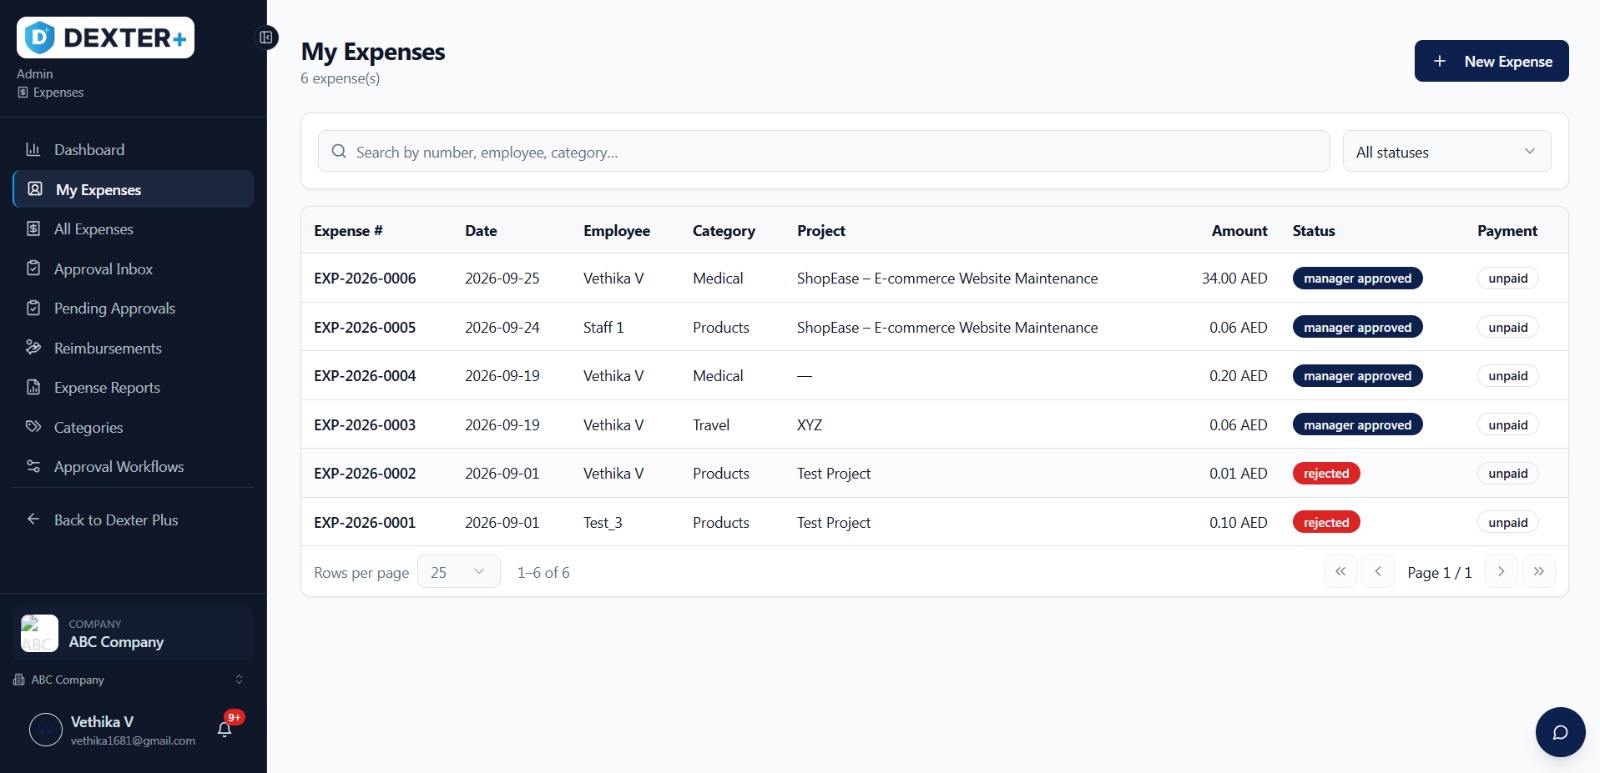
Task: Click the XYZ project cell
Action: coord(809,425)
